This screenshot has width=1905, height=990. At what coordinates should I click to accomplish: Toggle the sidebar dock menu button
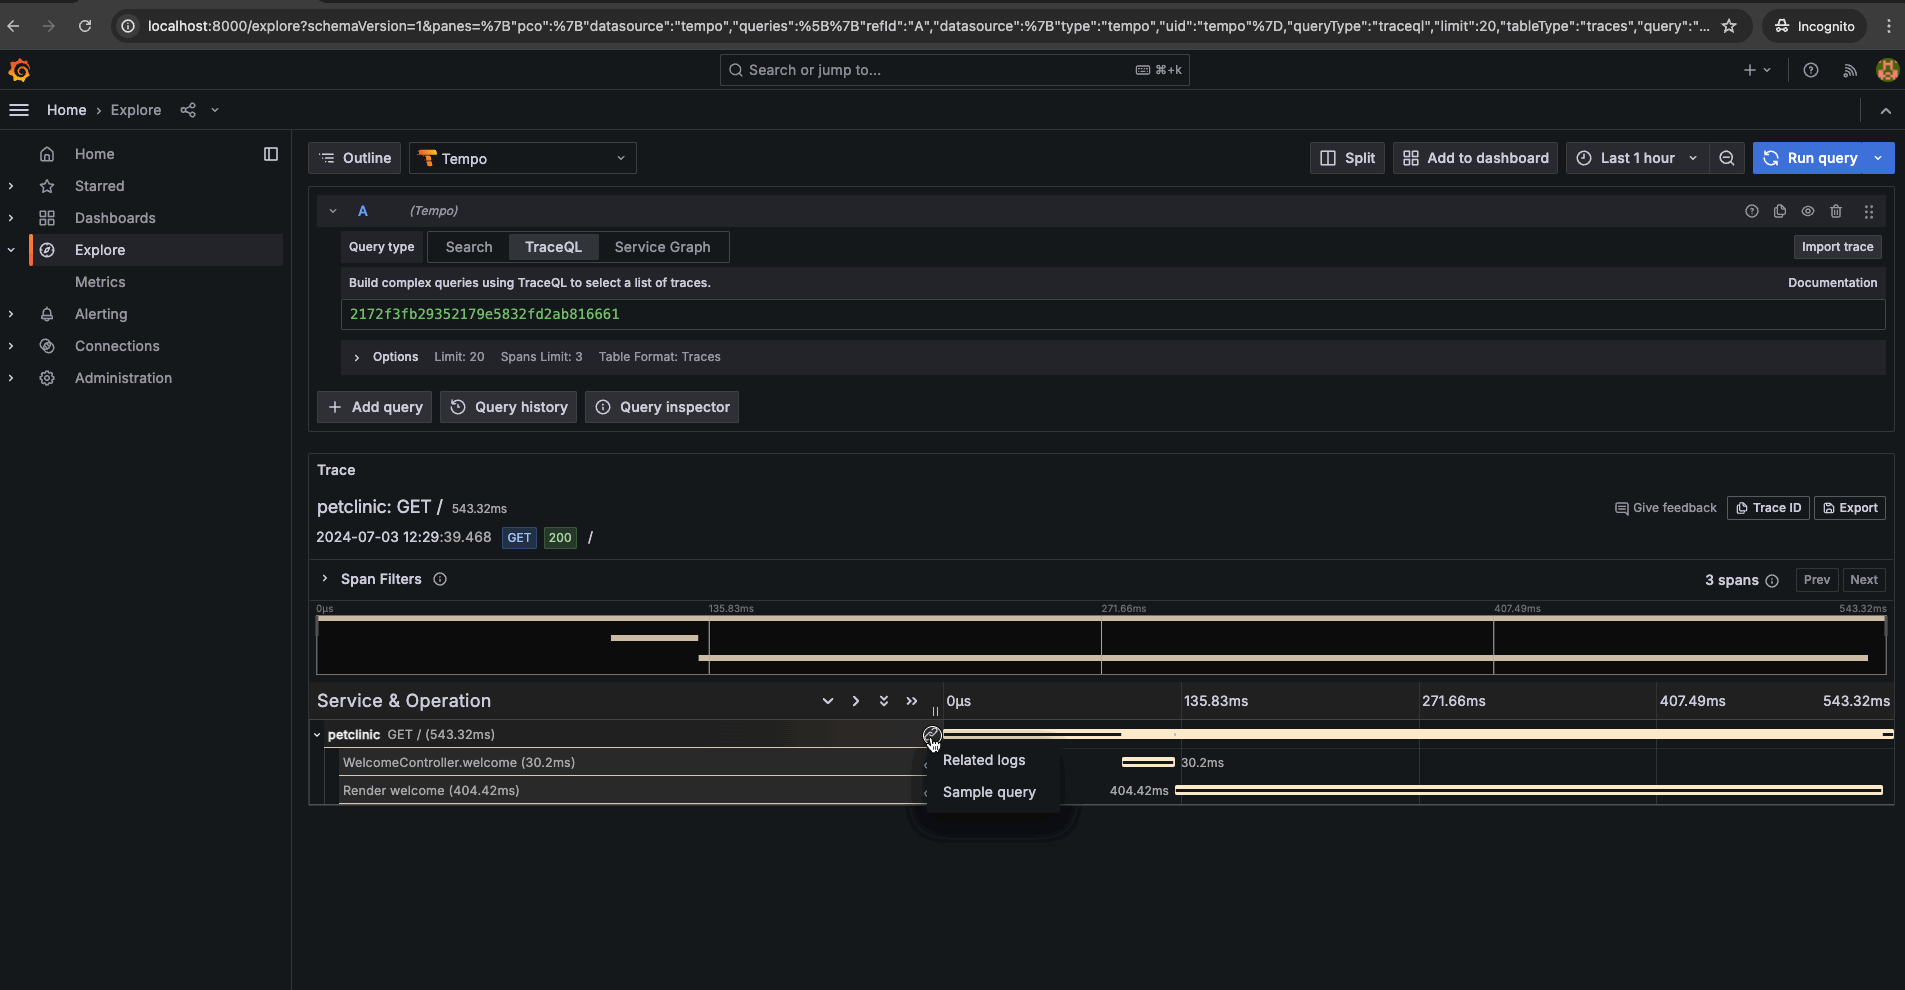pos(271,154)
